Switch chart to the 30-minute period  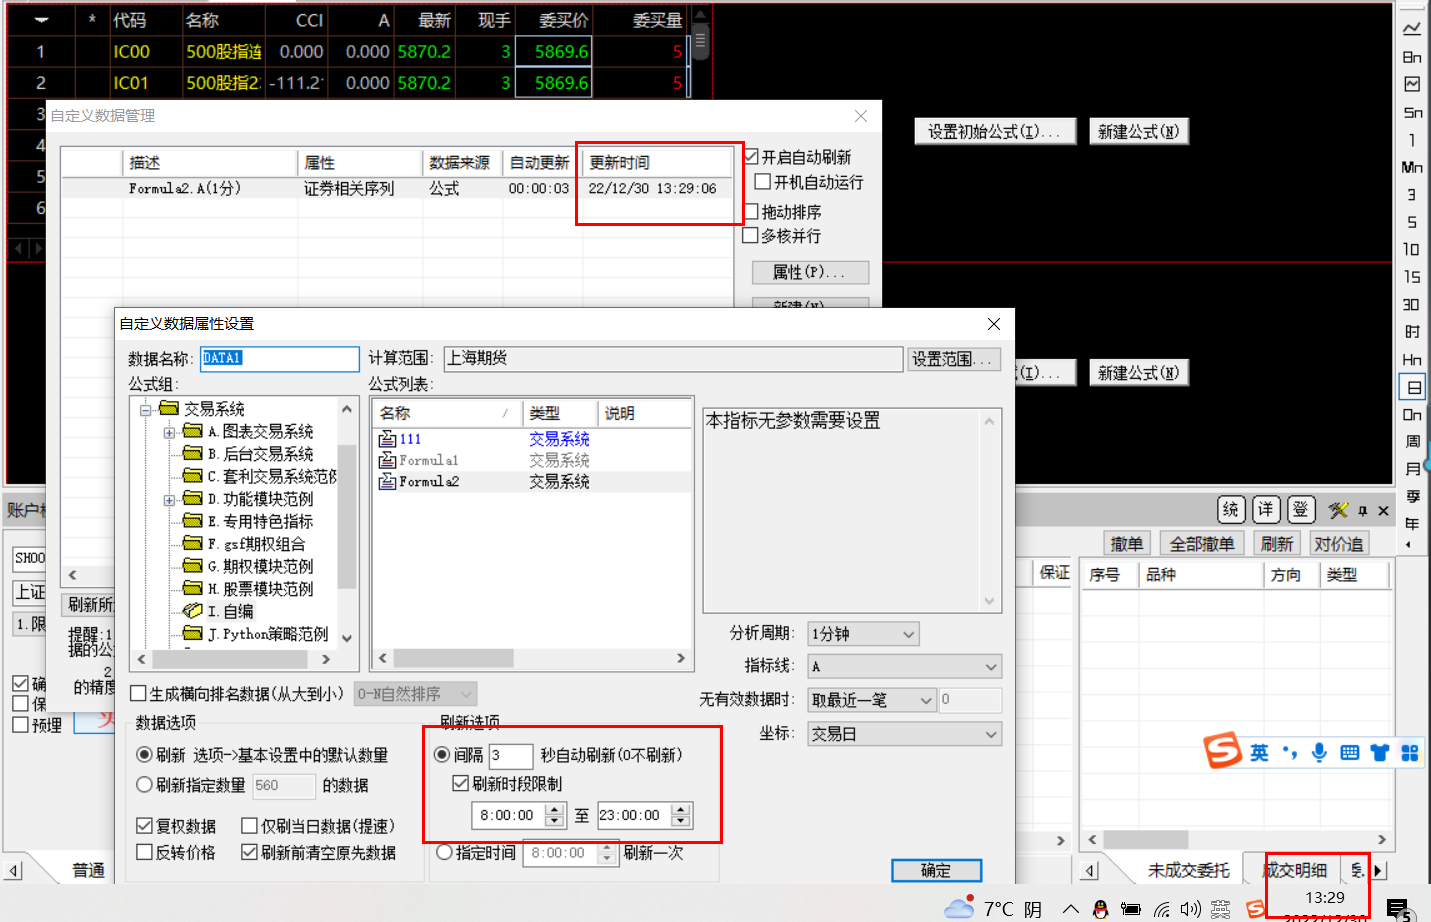pyautogui.click(x=1411, y=304)
